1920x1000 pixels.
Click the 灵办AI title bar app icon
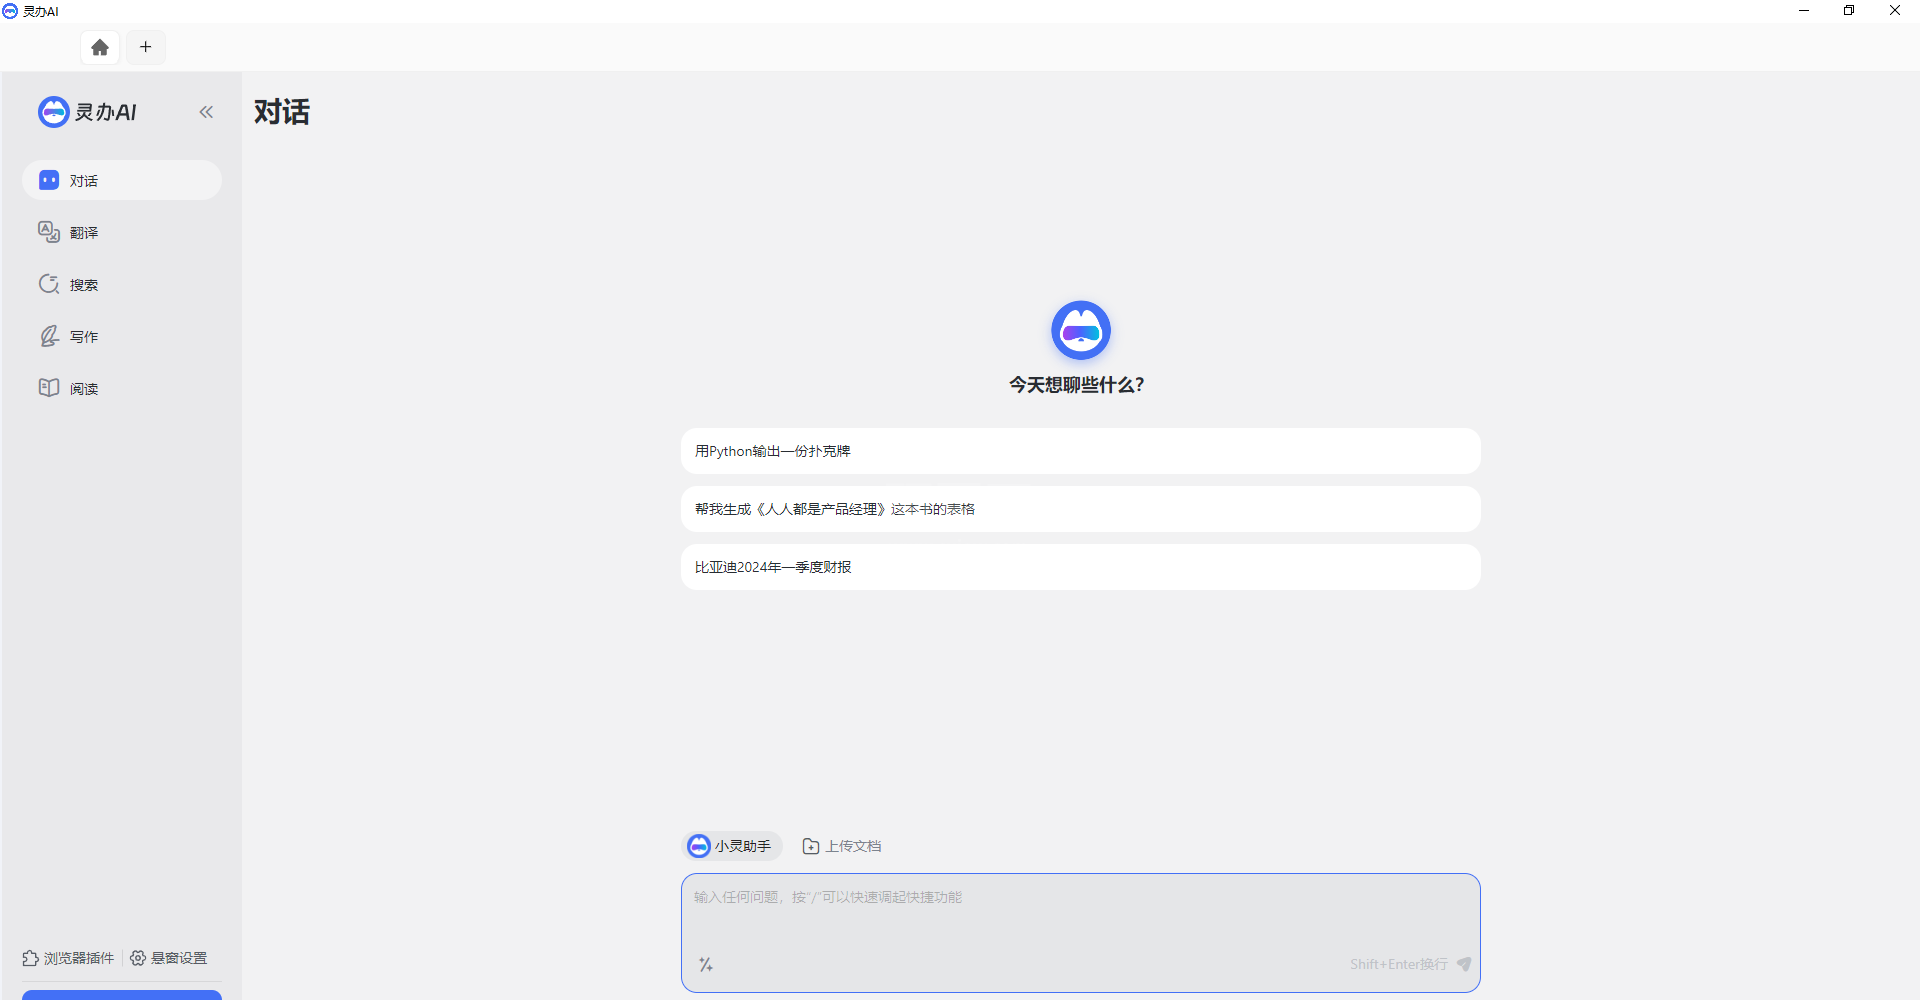[10, 11]
